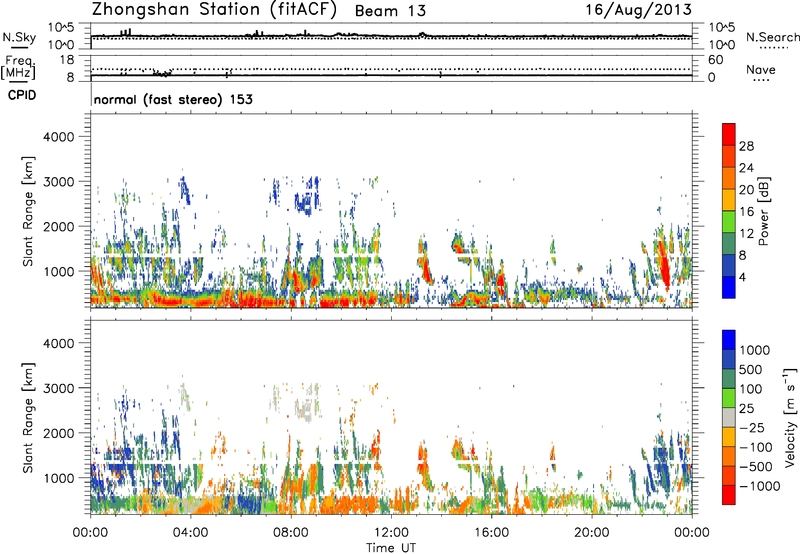Image resolution: width=800 pixels, height=554 pixels.
Task: Click the 'Nave' legend label
Action: point(761,70)
